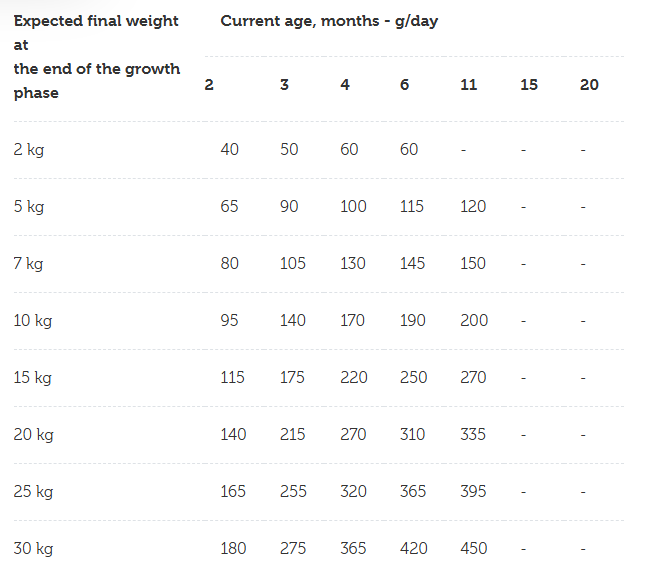Select the 40 value in 2 kg row
Image resolution: width=648 pixels, height=570 pixels.
point(229,150)
